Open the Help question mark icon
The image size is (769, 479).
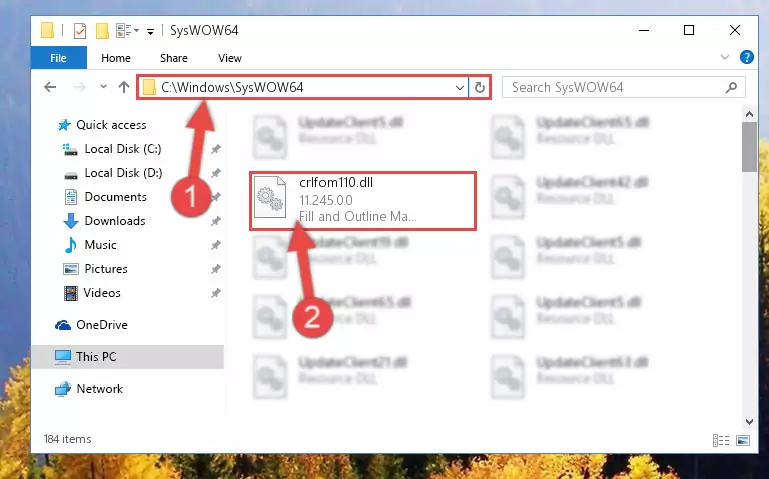point(746,57)
